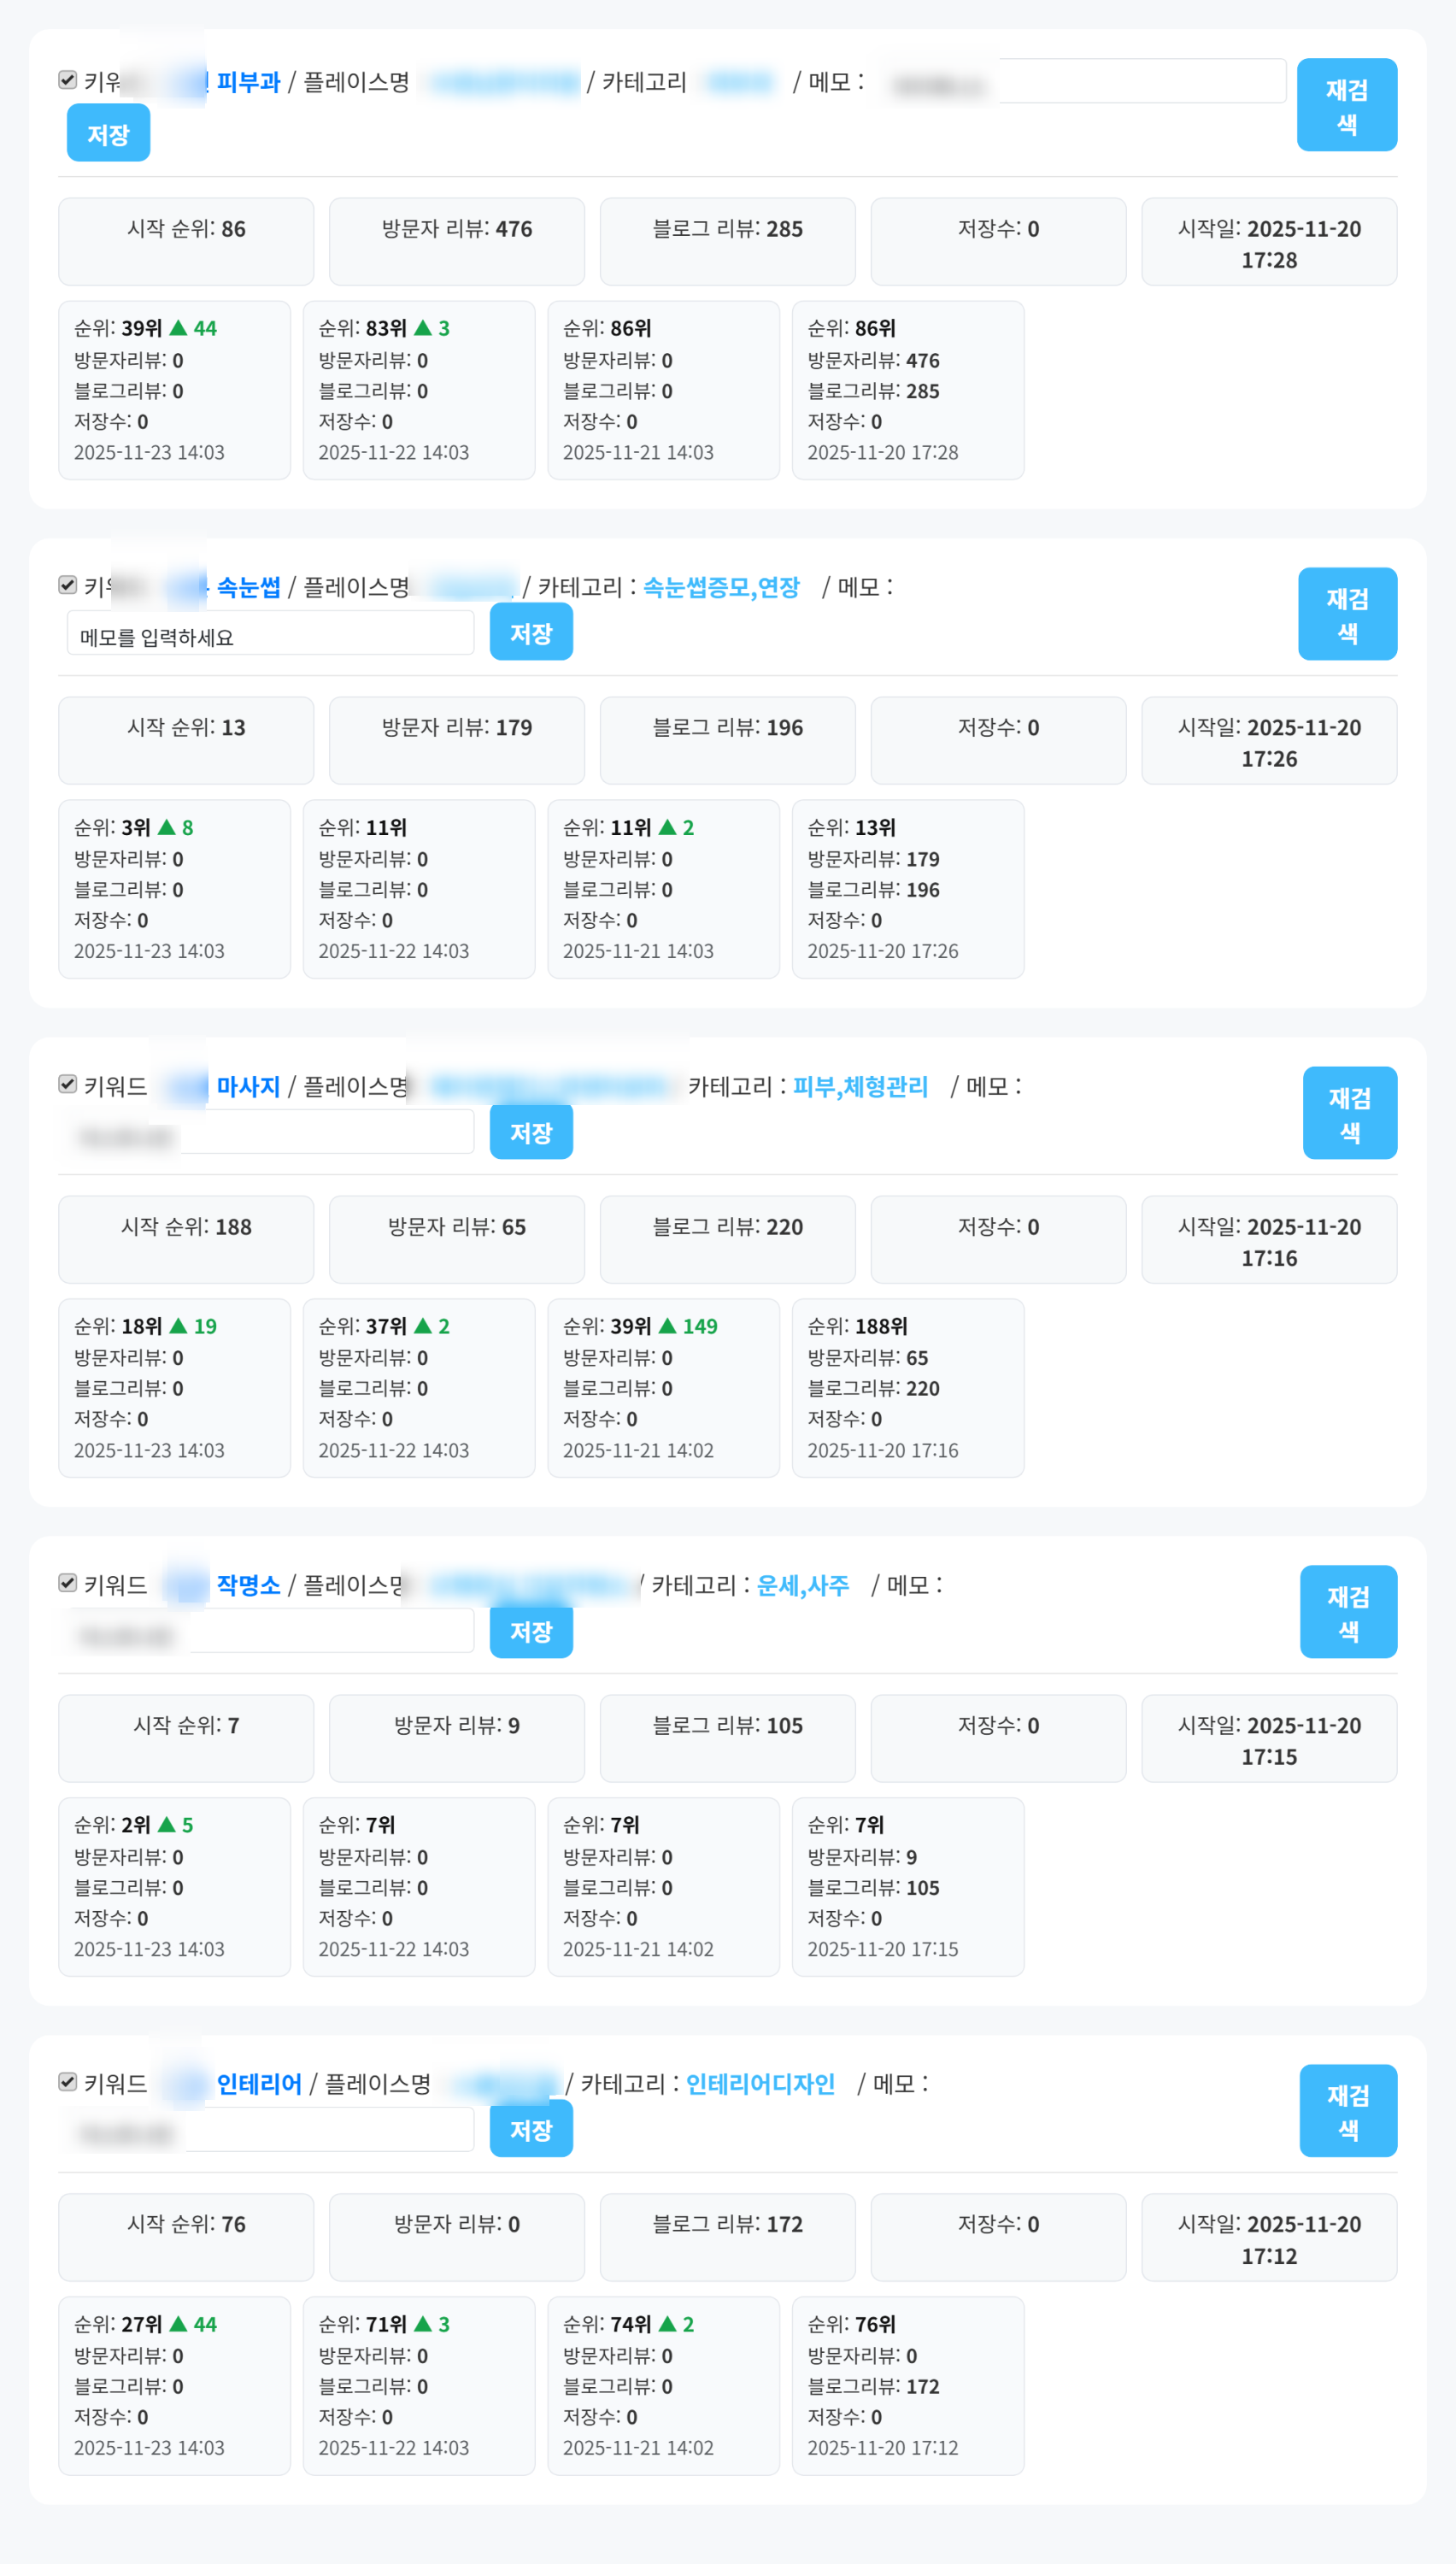The height and width of the screenshot is (2564, 1456).
Task: Click green rank-up arrow next to 19
Action: pos(179,1326)
